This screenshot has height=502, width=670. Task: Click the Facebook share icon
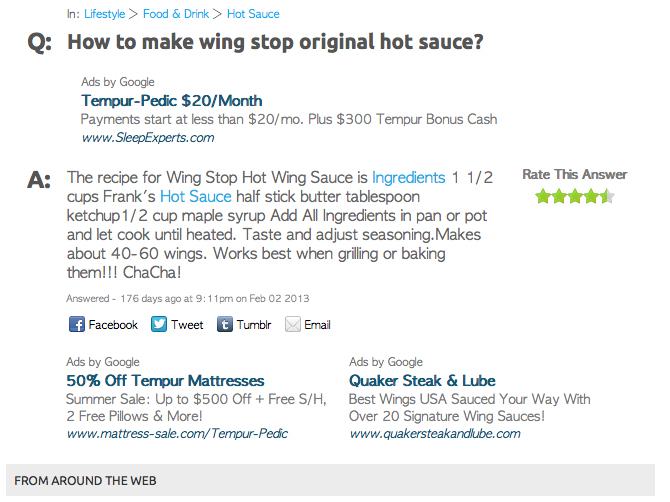tap(77, 324)
